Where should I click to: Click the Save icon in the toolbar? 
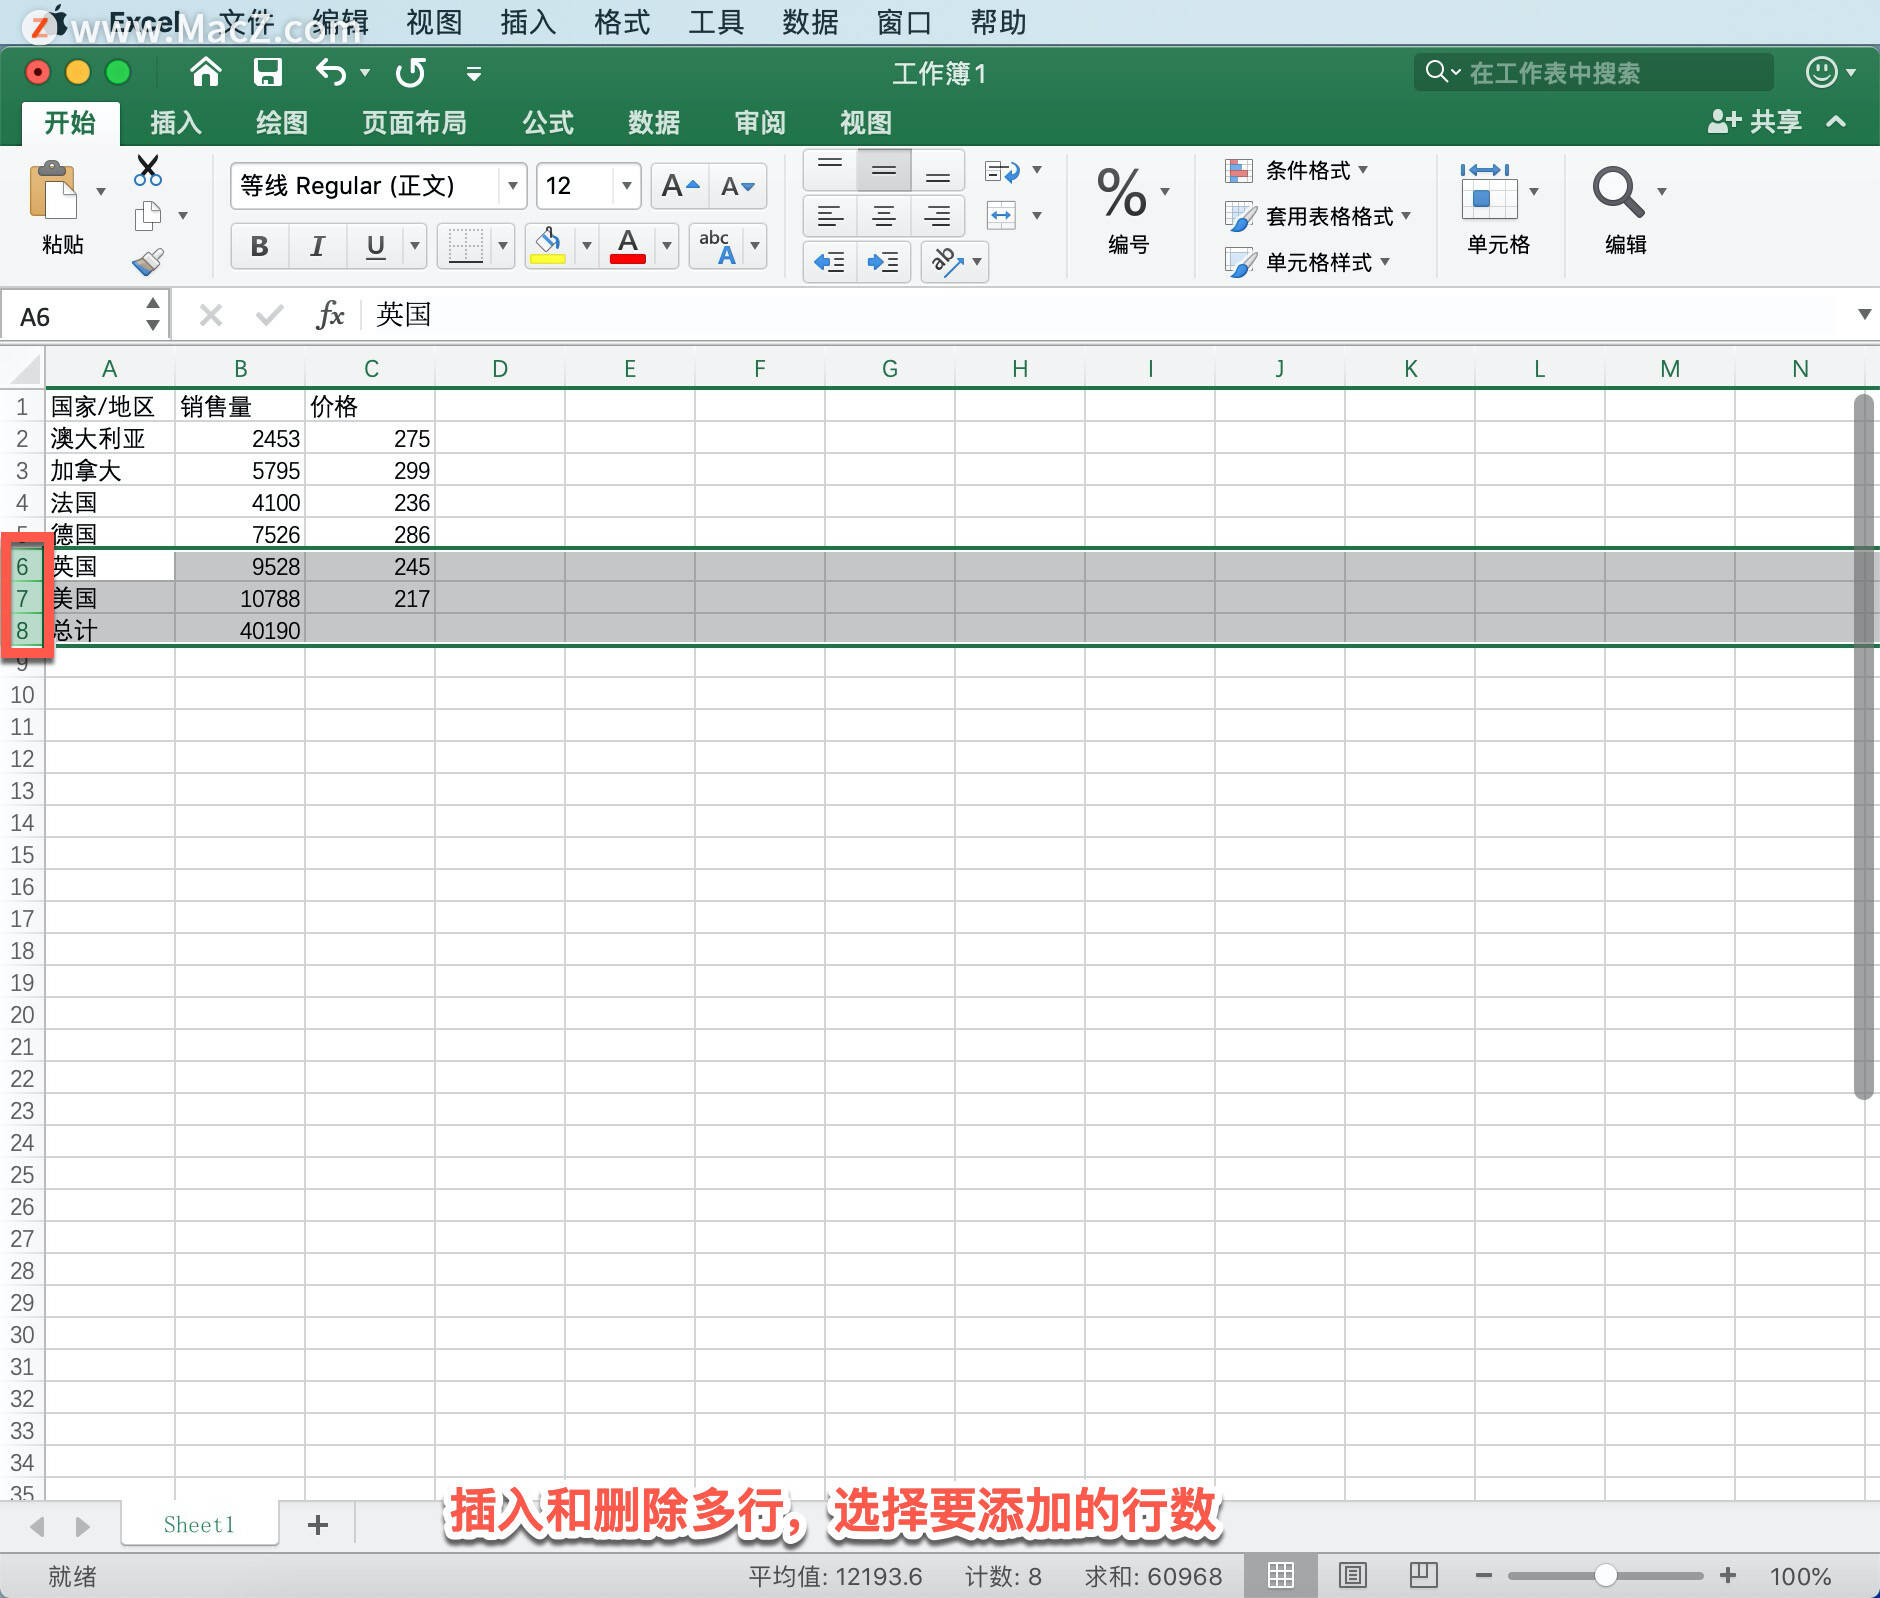point(266,72)
